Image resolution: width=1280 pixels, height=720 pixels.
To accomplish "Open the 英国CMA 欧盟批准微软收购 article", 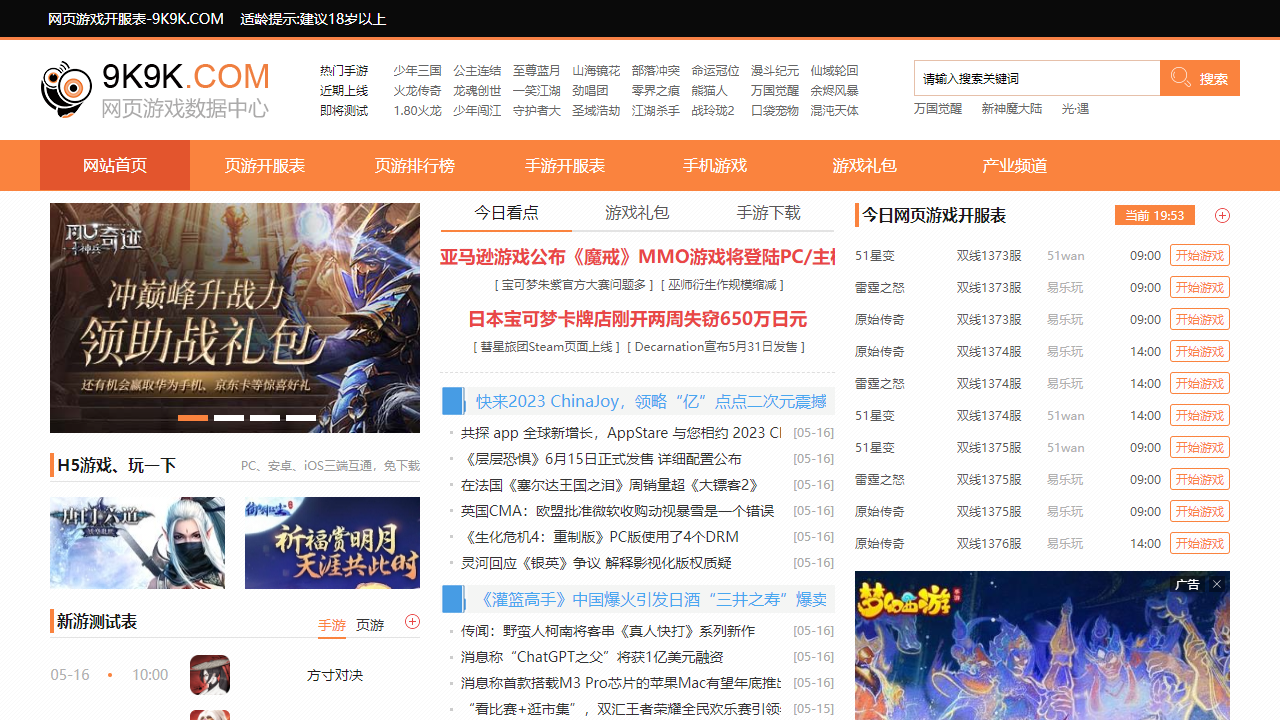I will [618, 511].
